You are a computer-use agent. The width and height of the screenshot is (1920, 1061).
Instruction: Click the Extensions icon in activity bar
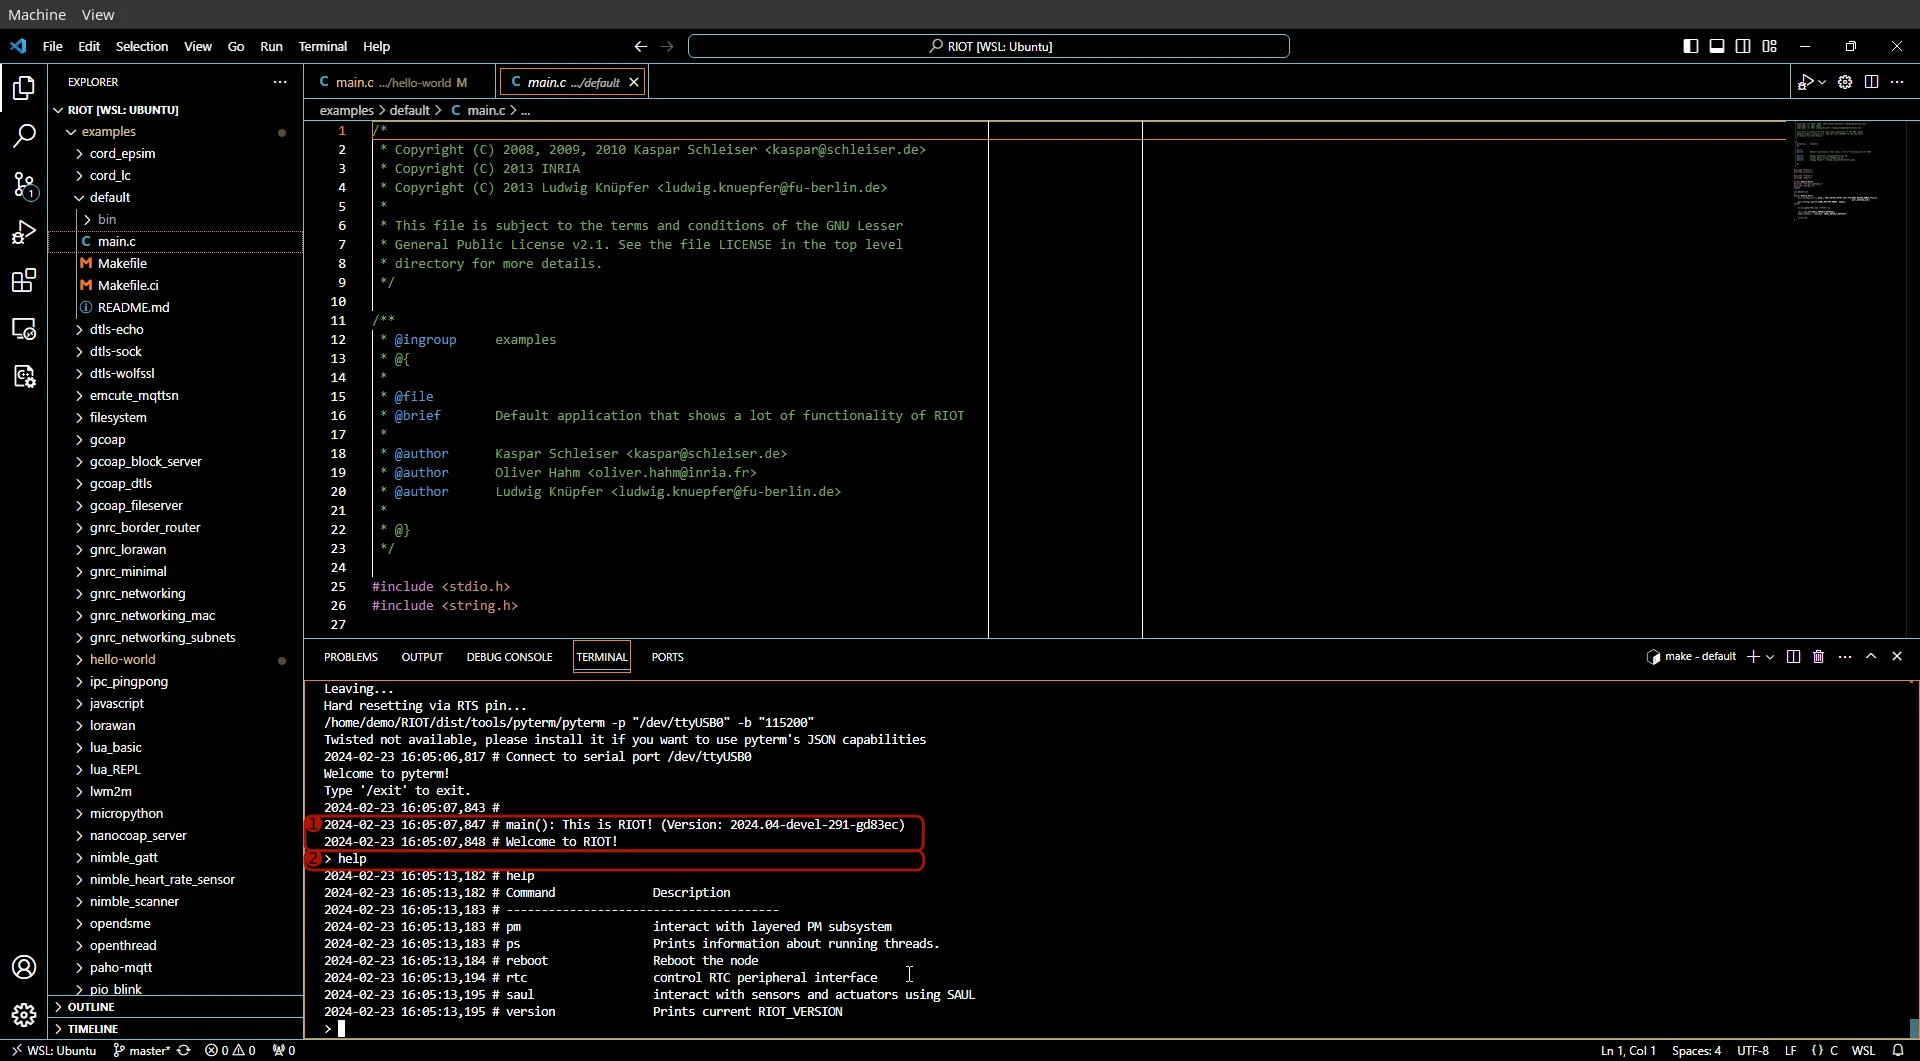pyautogui.click(x=24, y=281)
